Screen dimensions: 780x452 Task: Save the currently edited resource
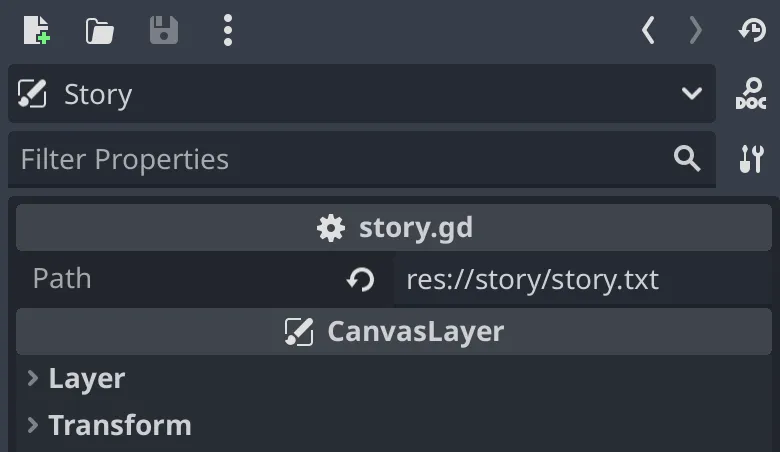(163, 31)
